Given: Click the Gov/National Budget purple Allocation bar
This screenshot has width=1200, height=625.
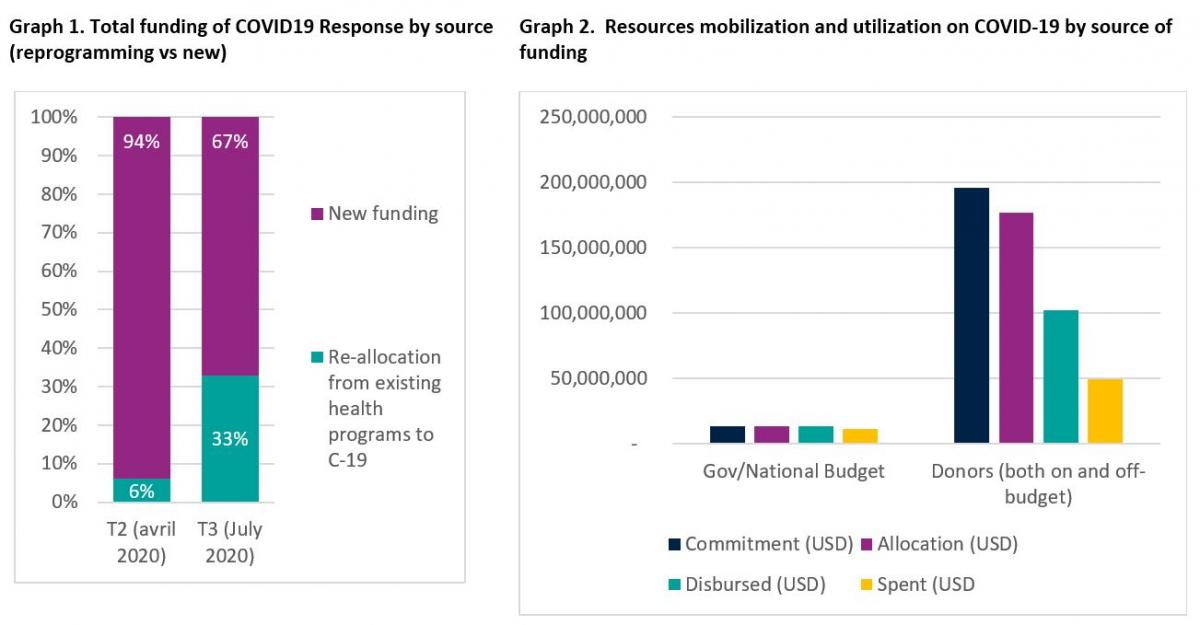Looking at the screenshot, I should click(x=772, y=435).
